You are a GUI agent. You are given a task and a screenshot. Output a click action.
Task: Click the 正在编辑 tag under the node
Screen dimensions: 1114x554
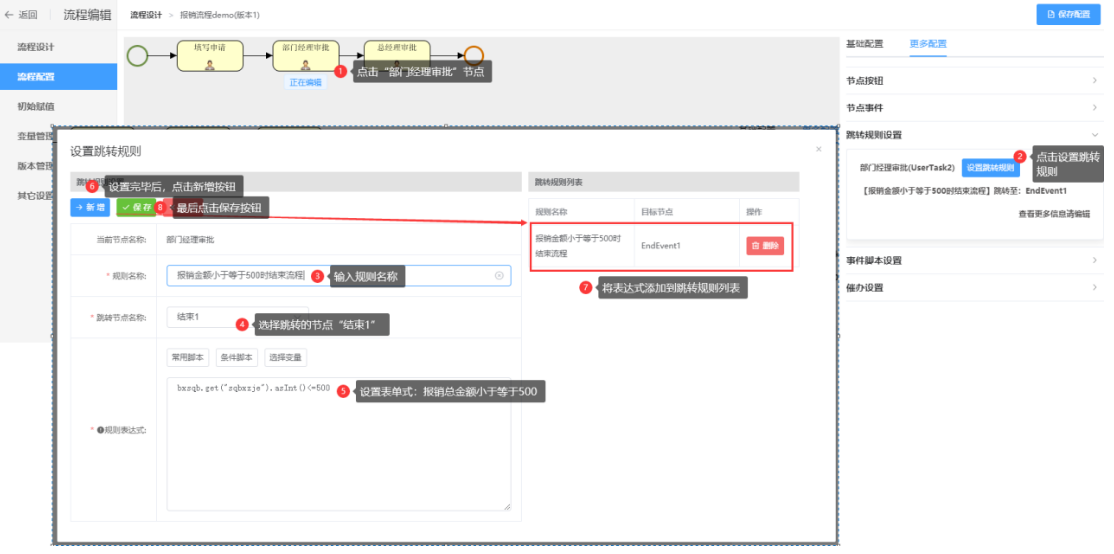[x=305, y=82]
